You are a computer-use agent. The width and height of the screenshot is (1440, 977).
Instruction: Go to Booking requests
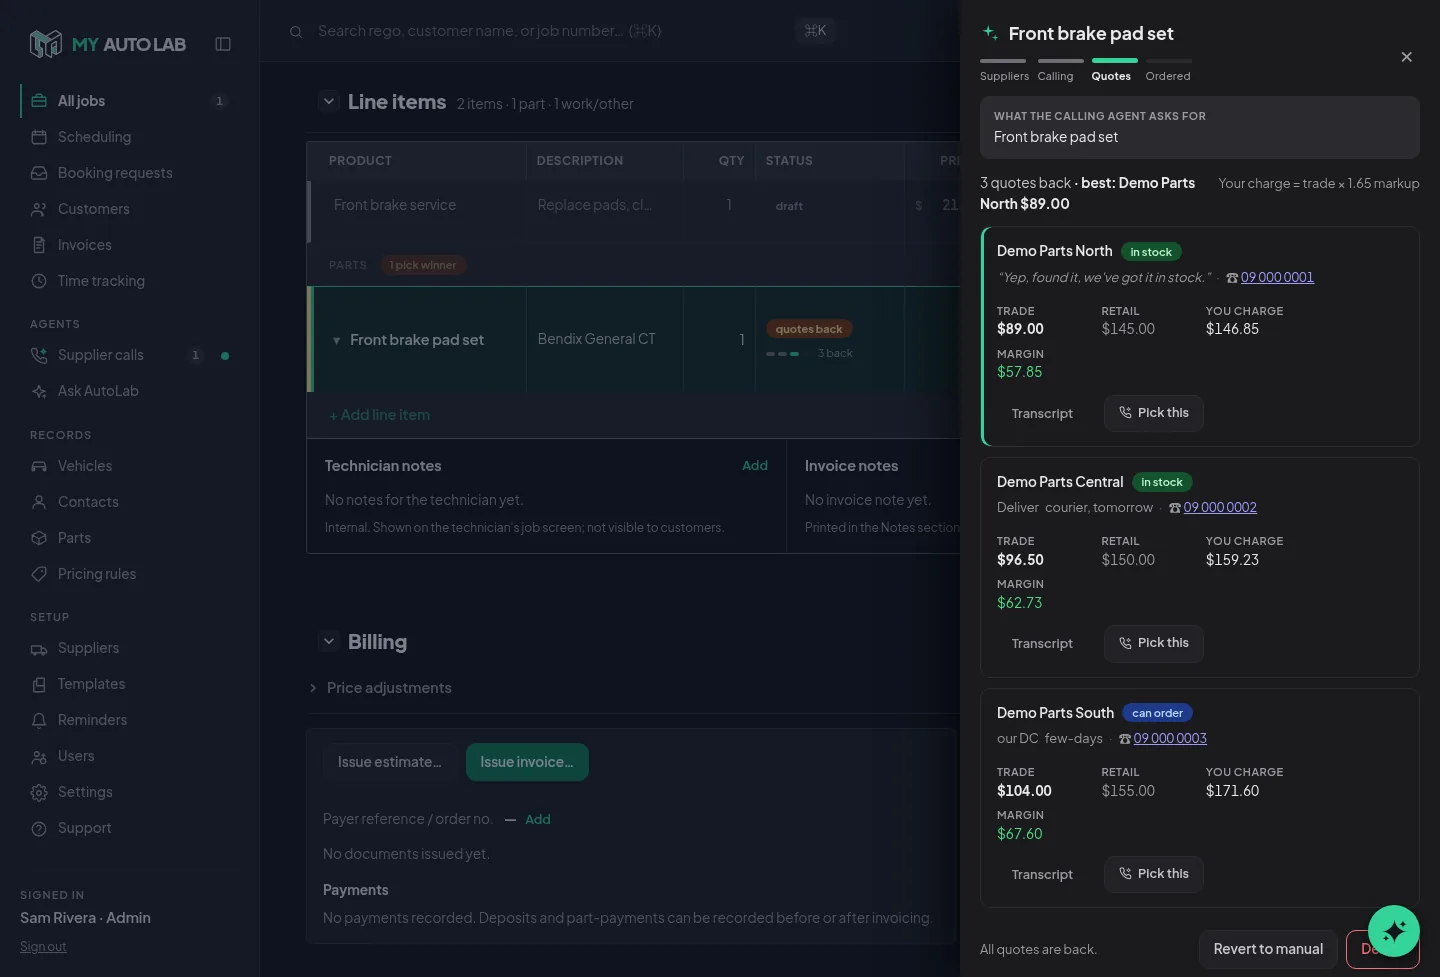pos(129,173)
